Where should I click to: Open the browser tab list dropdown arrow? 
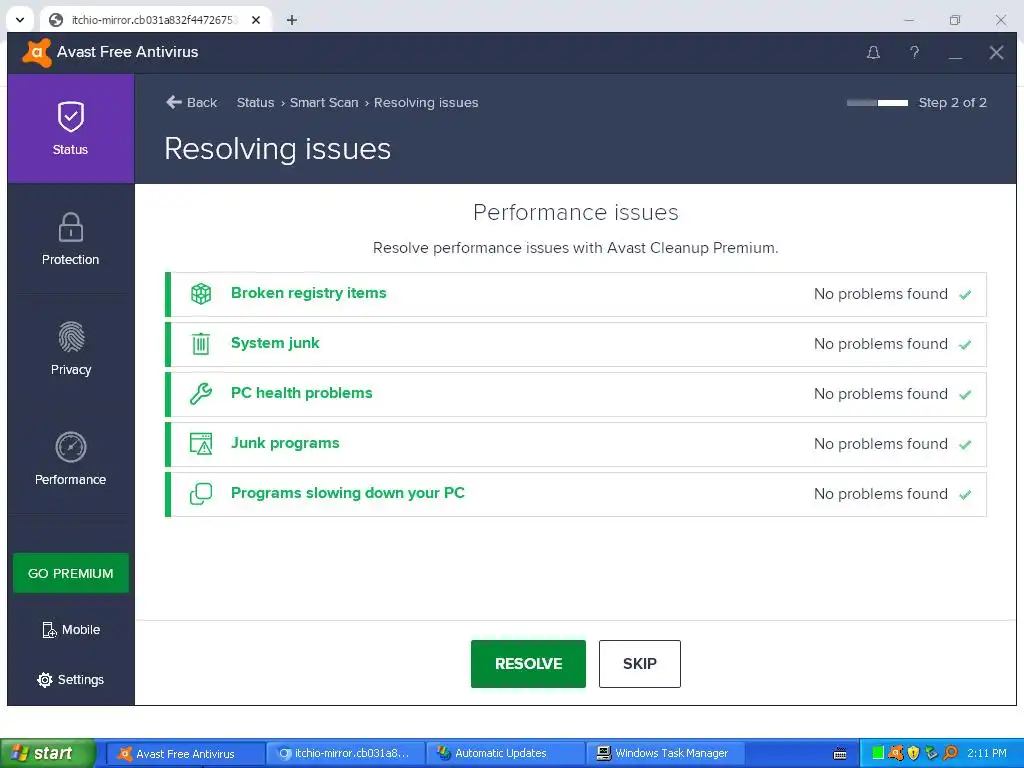pos(20,20)
